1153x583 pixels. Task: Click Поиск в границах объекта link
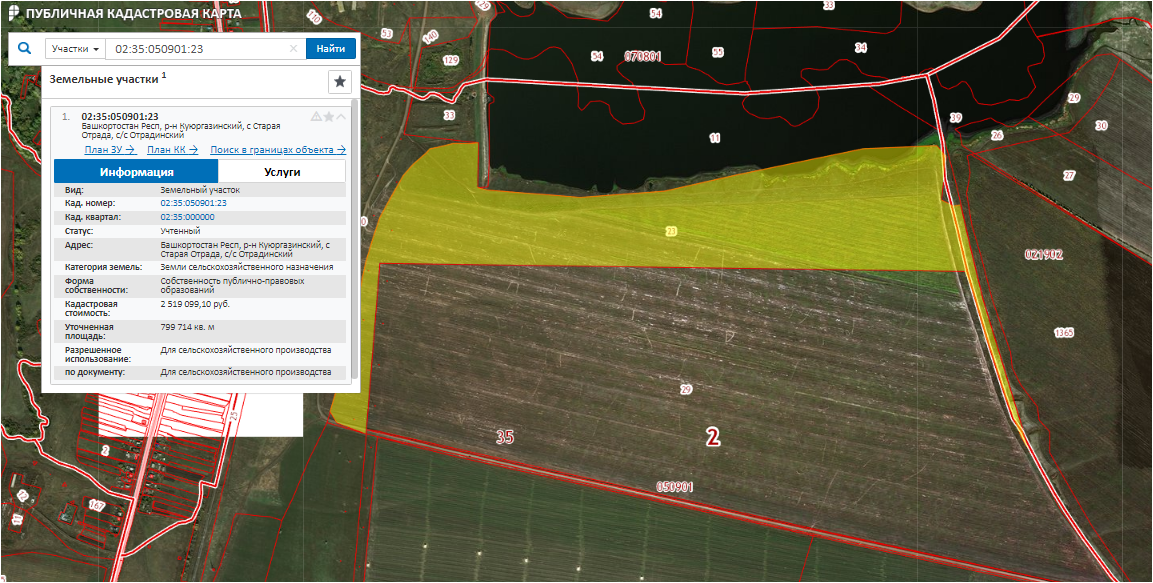(278, 150)
